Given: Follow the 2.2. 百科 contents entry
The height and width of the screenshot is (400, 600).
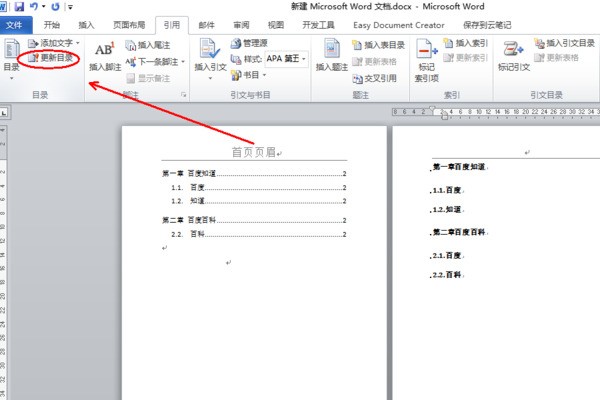Looking at the screenshot, I should click(x=259, y=234).
